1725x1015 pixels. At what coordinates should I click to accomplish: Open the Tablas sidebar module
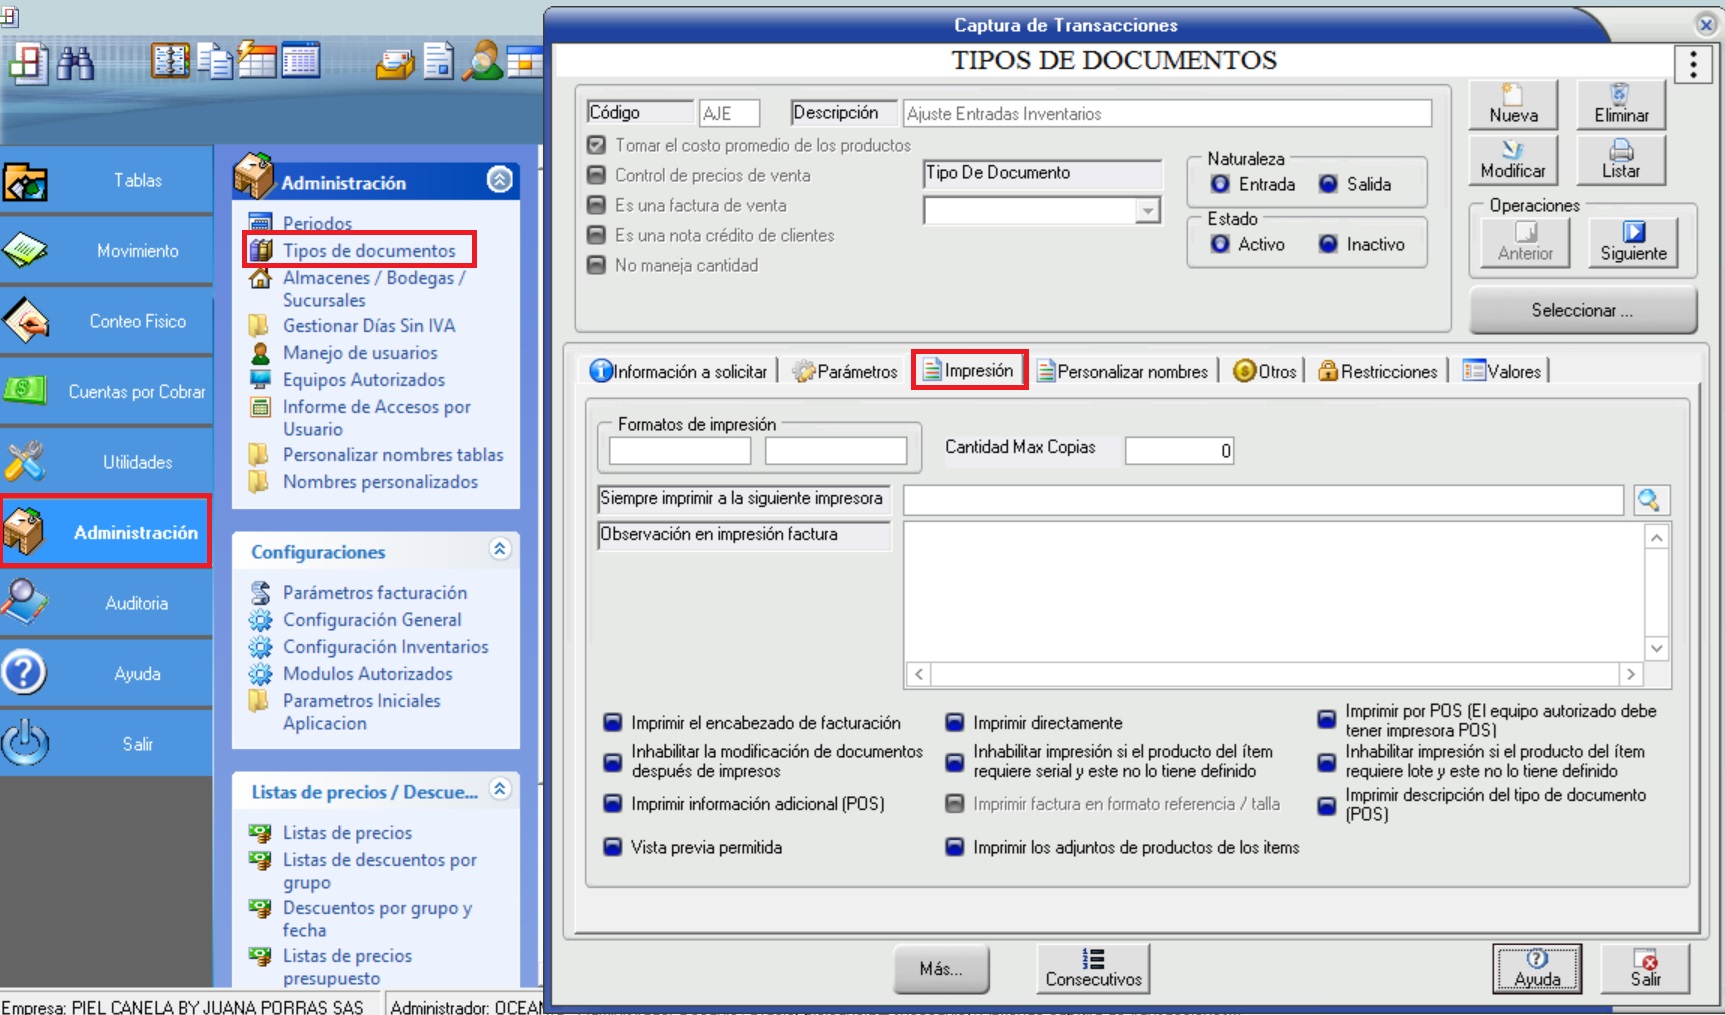pyautogui.click(x=106, y=181)
